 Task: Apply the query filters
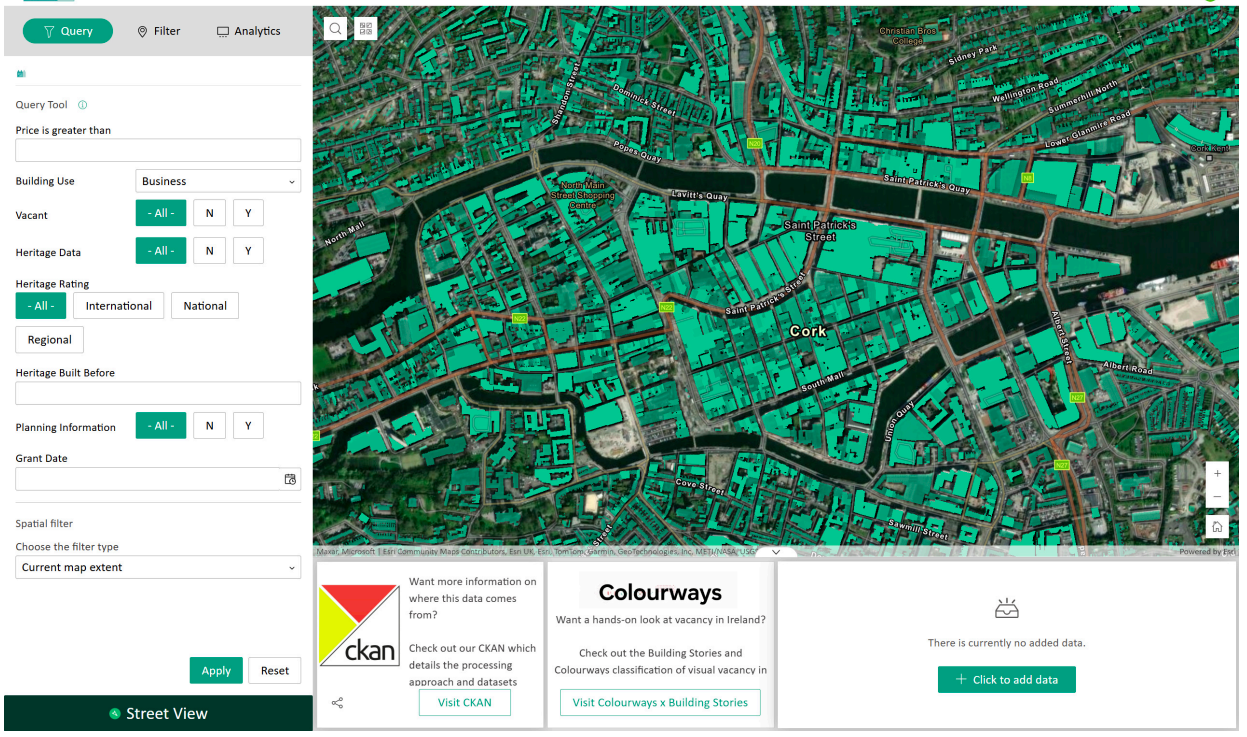(x=216, y=670)
